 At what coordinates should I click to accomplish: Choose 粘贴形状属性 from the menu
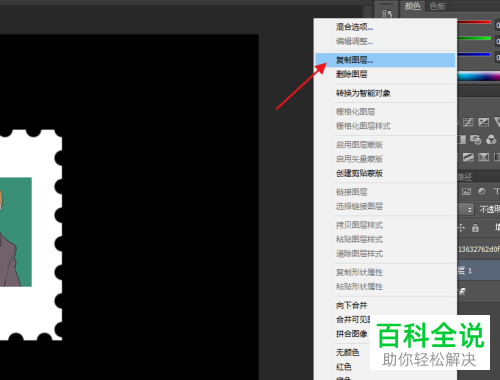tap(385, 287)
